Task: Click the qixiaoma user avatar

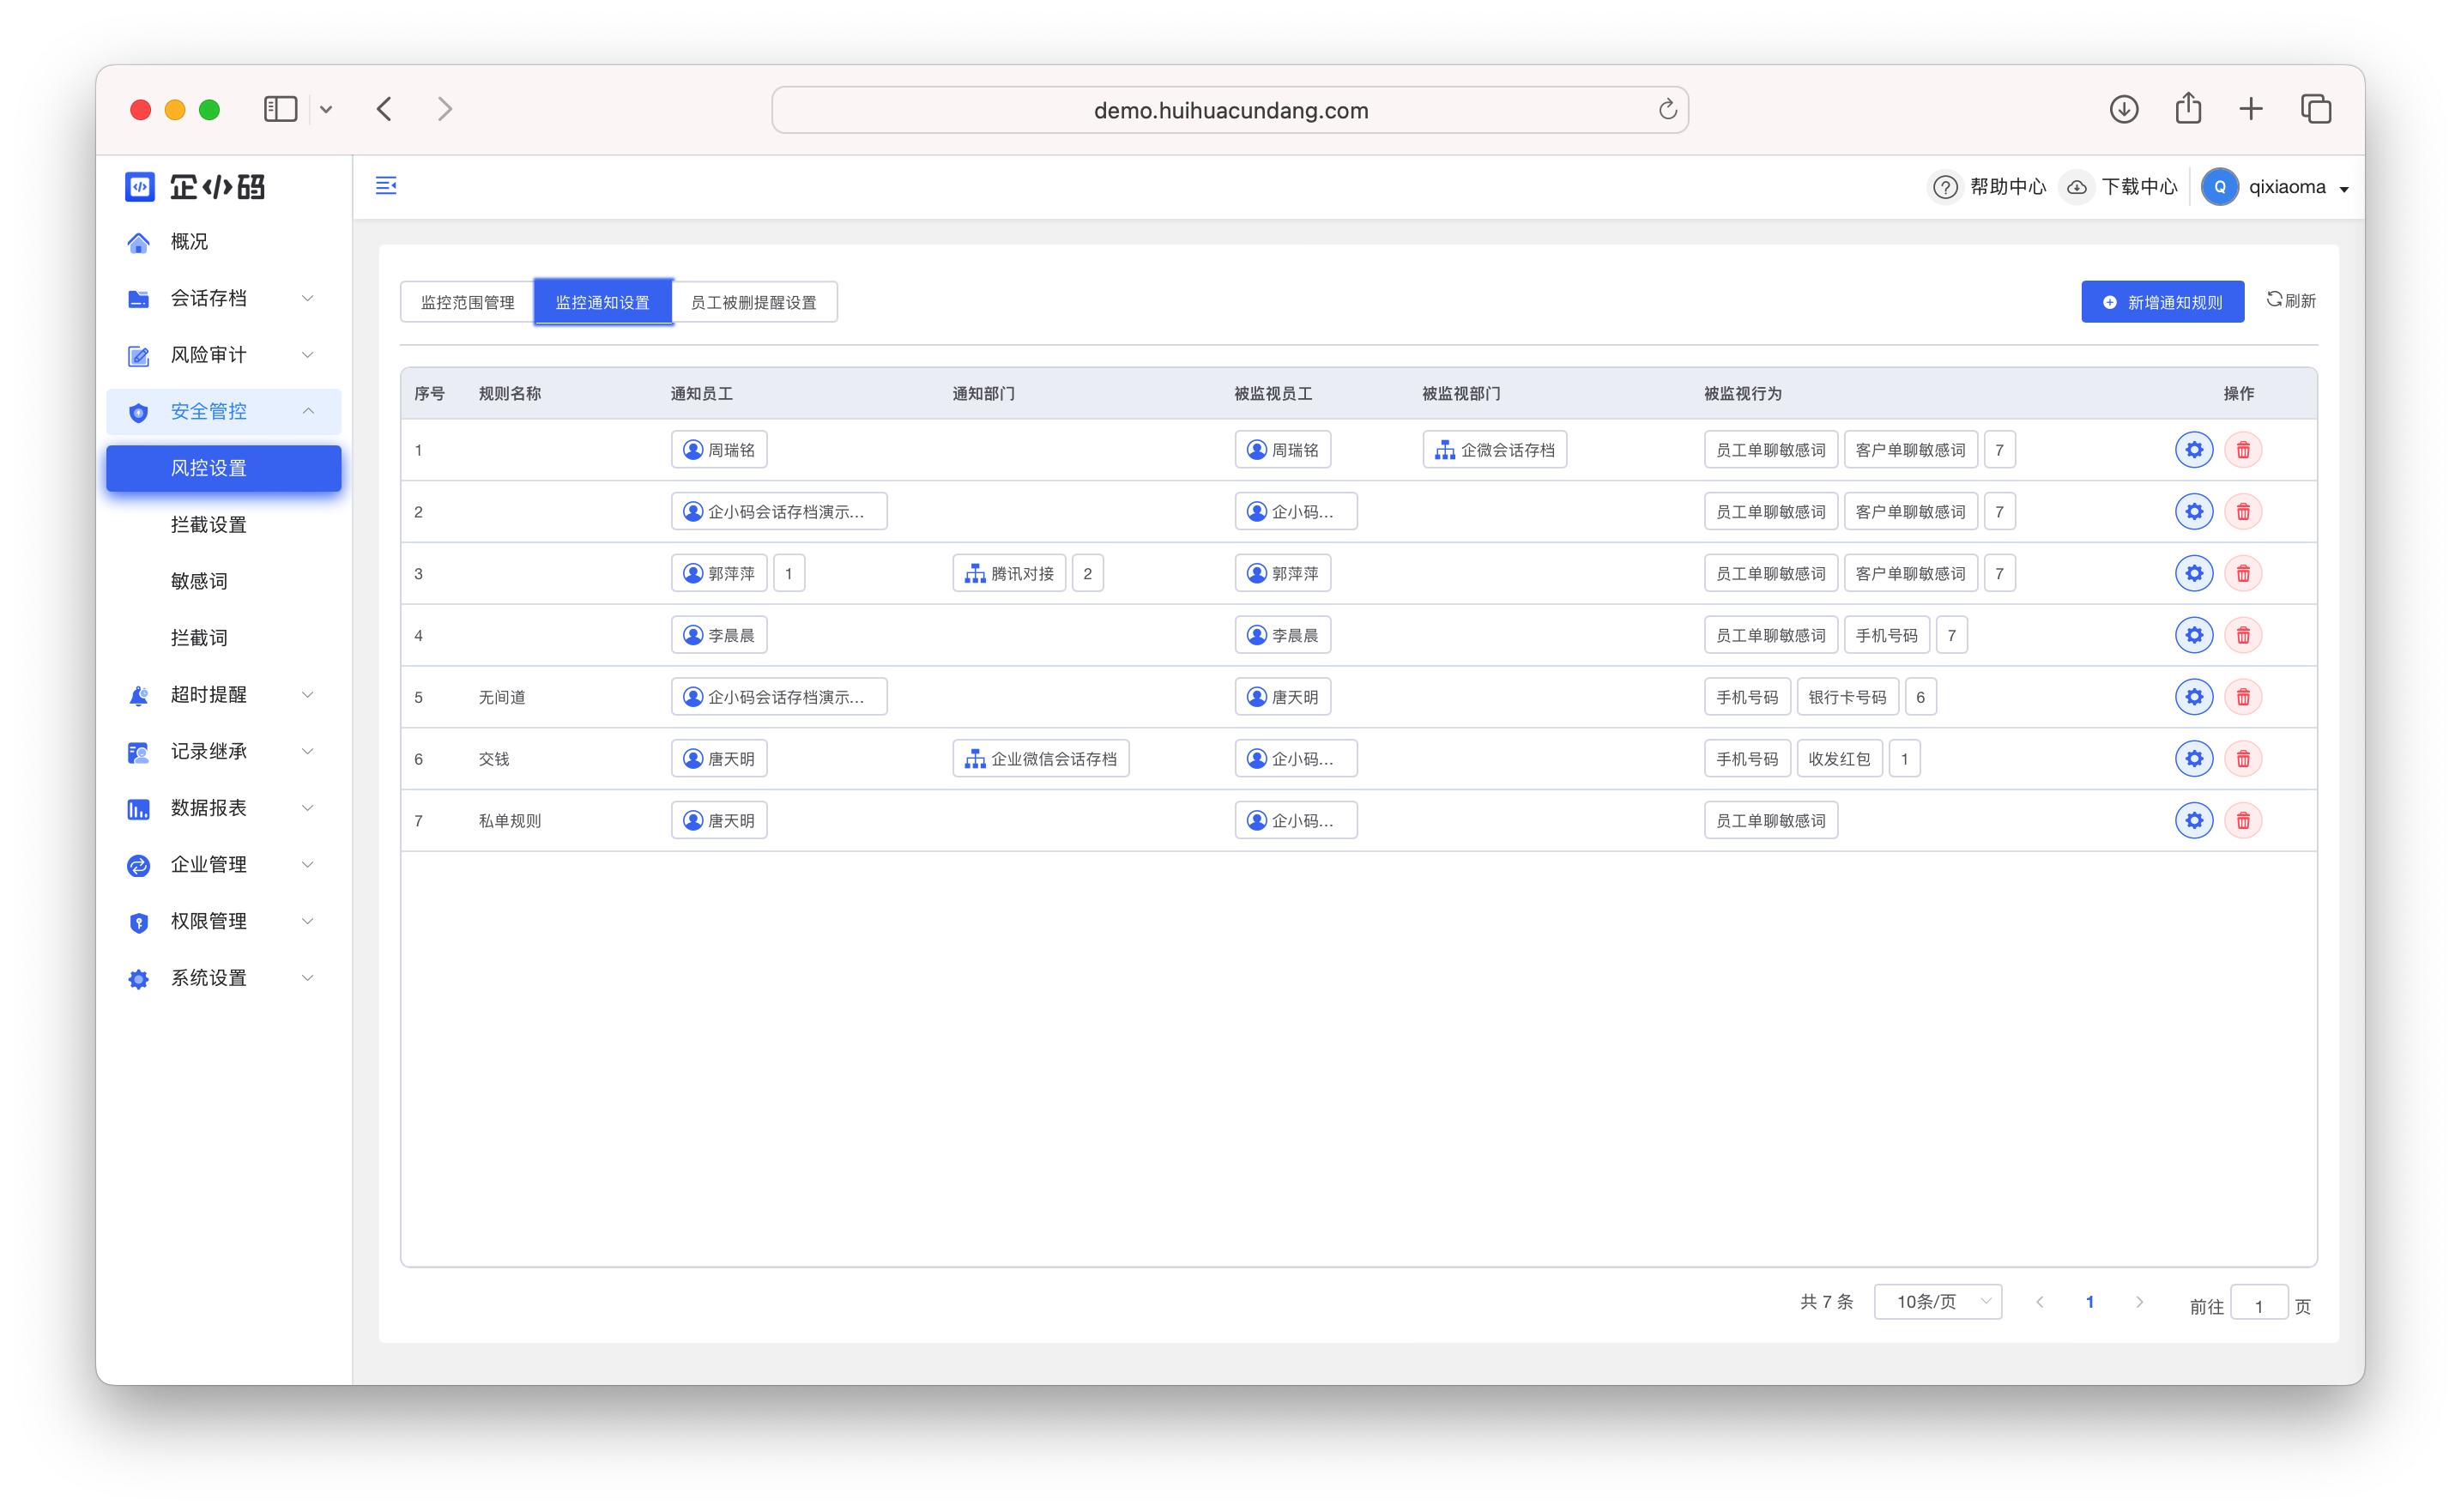Action: [2219, 187]
